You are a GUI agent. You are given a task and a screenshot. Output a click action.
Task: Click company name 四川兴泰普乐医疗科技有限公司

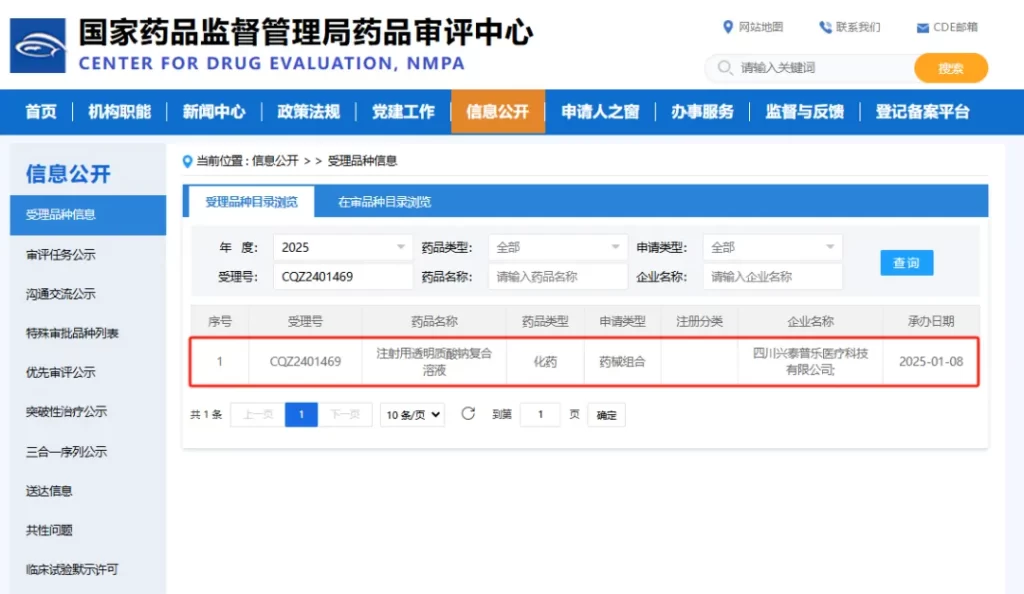(810, 362)
